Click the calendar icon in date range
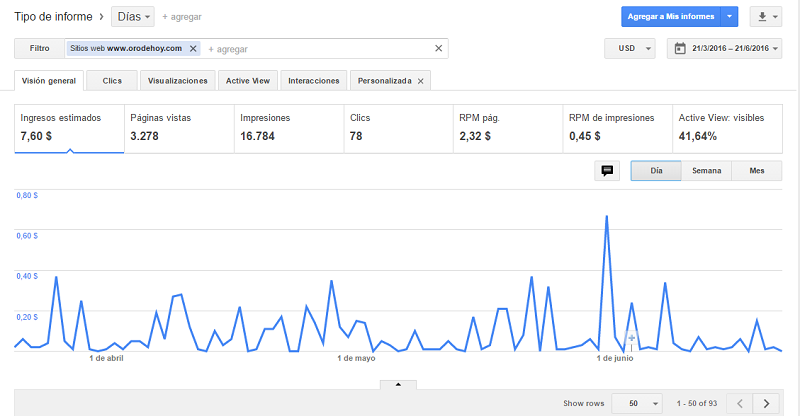Screen dimensions: 800x416 click(680, 48)
